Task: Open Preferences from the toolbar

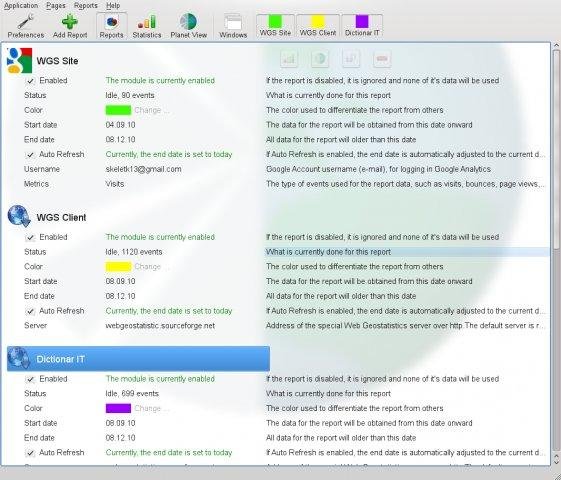Action: (x=26, y=26)
